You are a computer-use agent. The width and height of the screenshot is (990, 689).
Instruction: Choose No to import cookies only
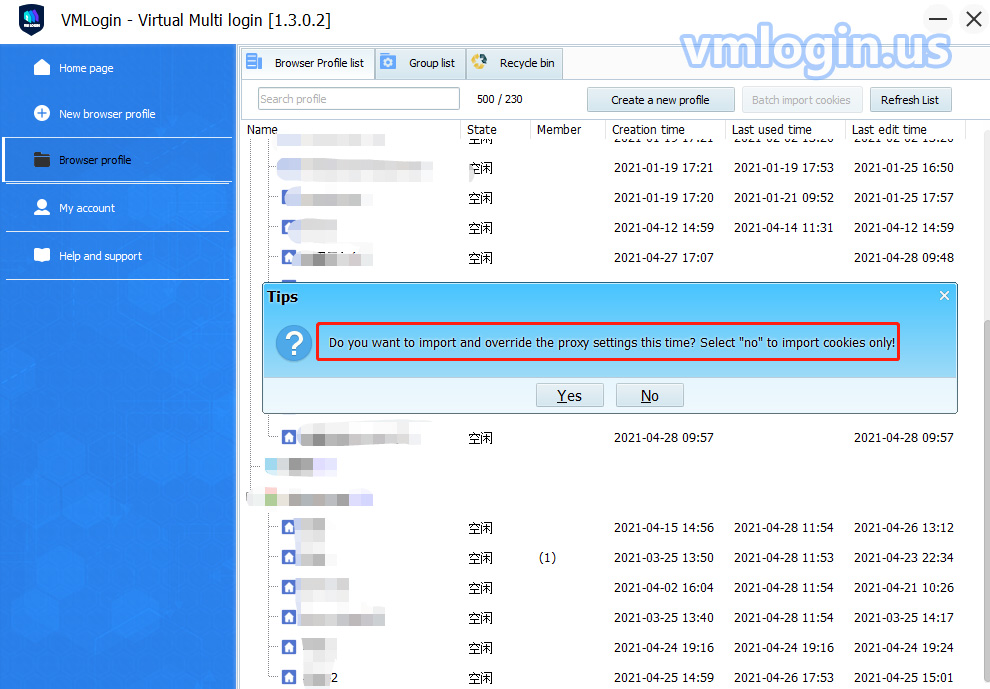tap(649, 395)
